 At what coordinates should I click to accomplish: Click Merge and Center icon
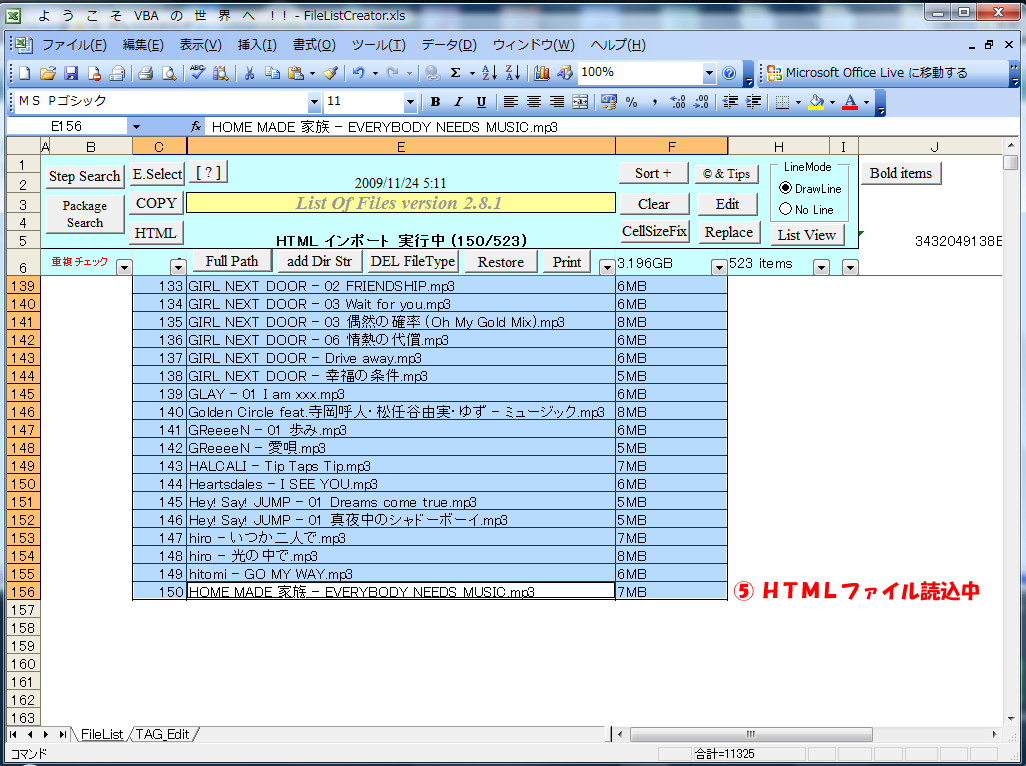pyautogui.click(x=580, y=102)
